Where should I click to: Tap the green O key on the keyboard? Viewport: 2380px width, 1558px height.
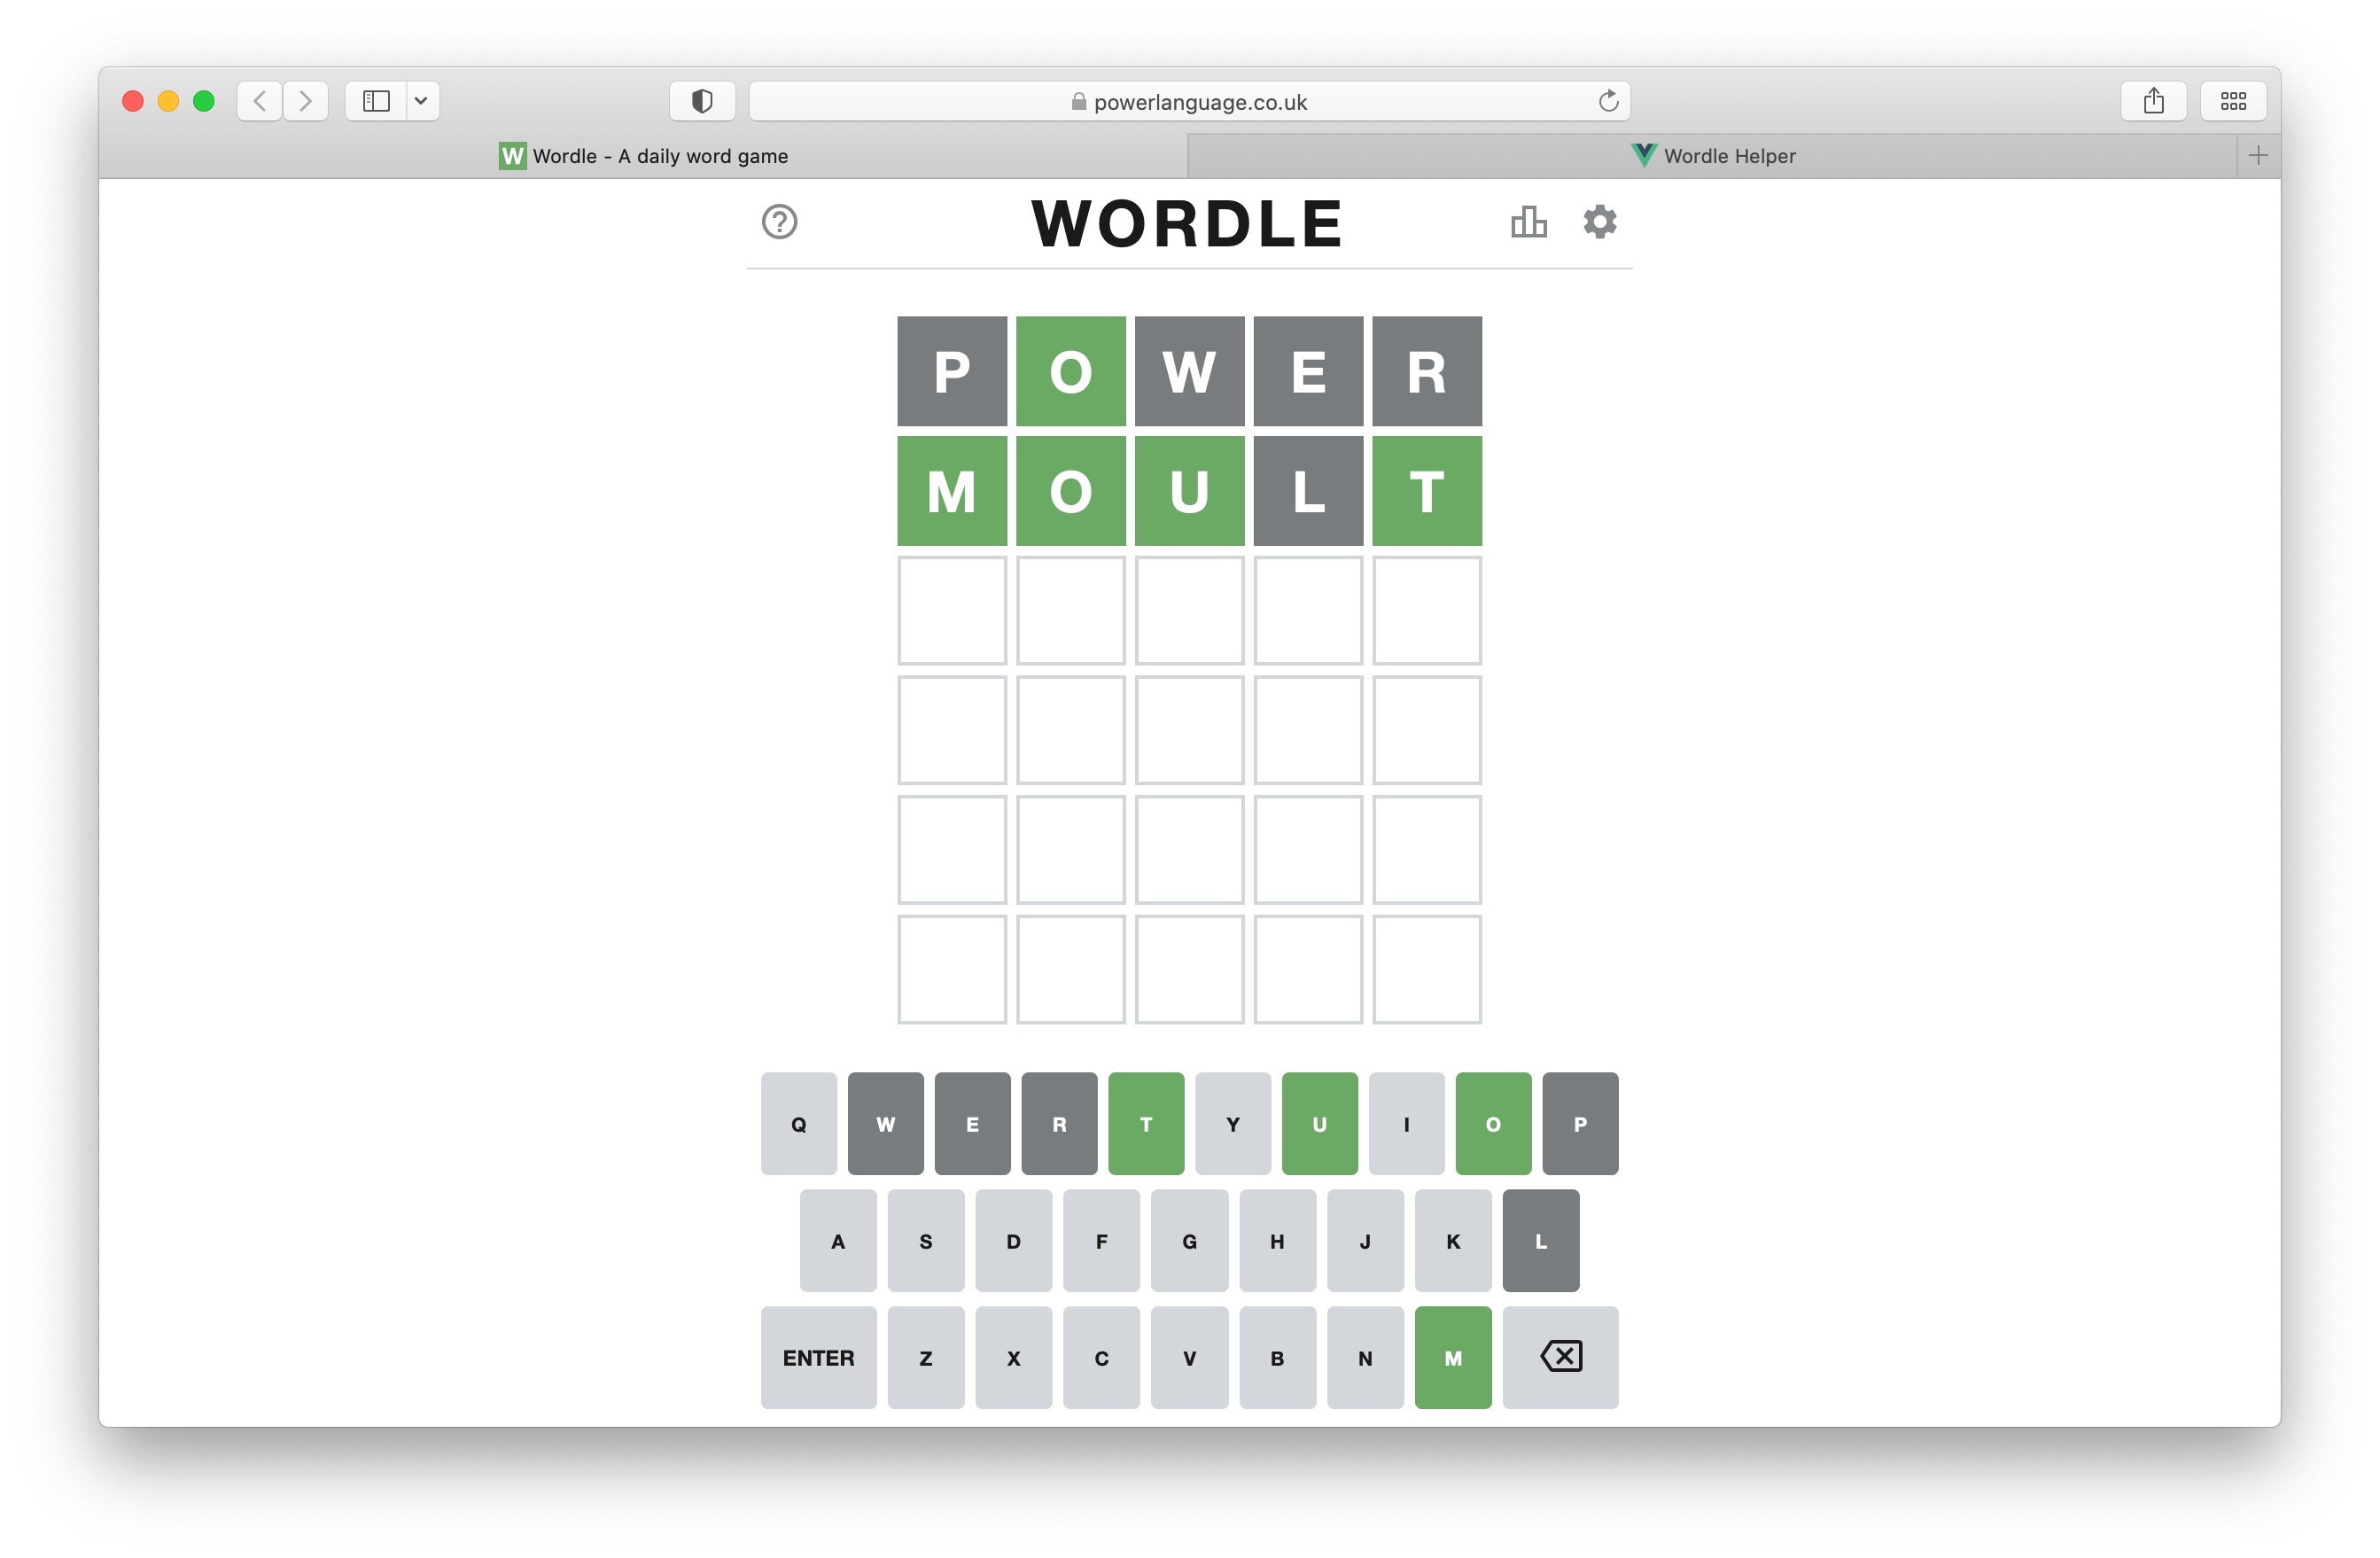(1493, 1123)
